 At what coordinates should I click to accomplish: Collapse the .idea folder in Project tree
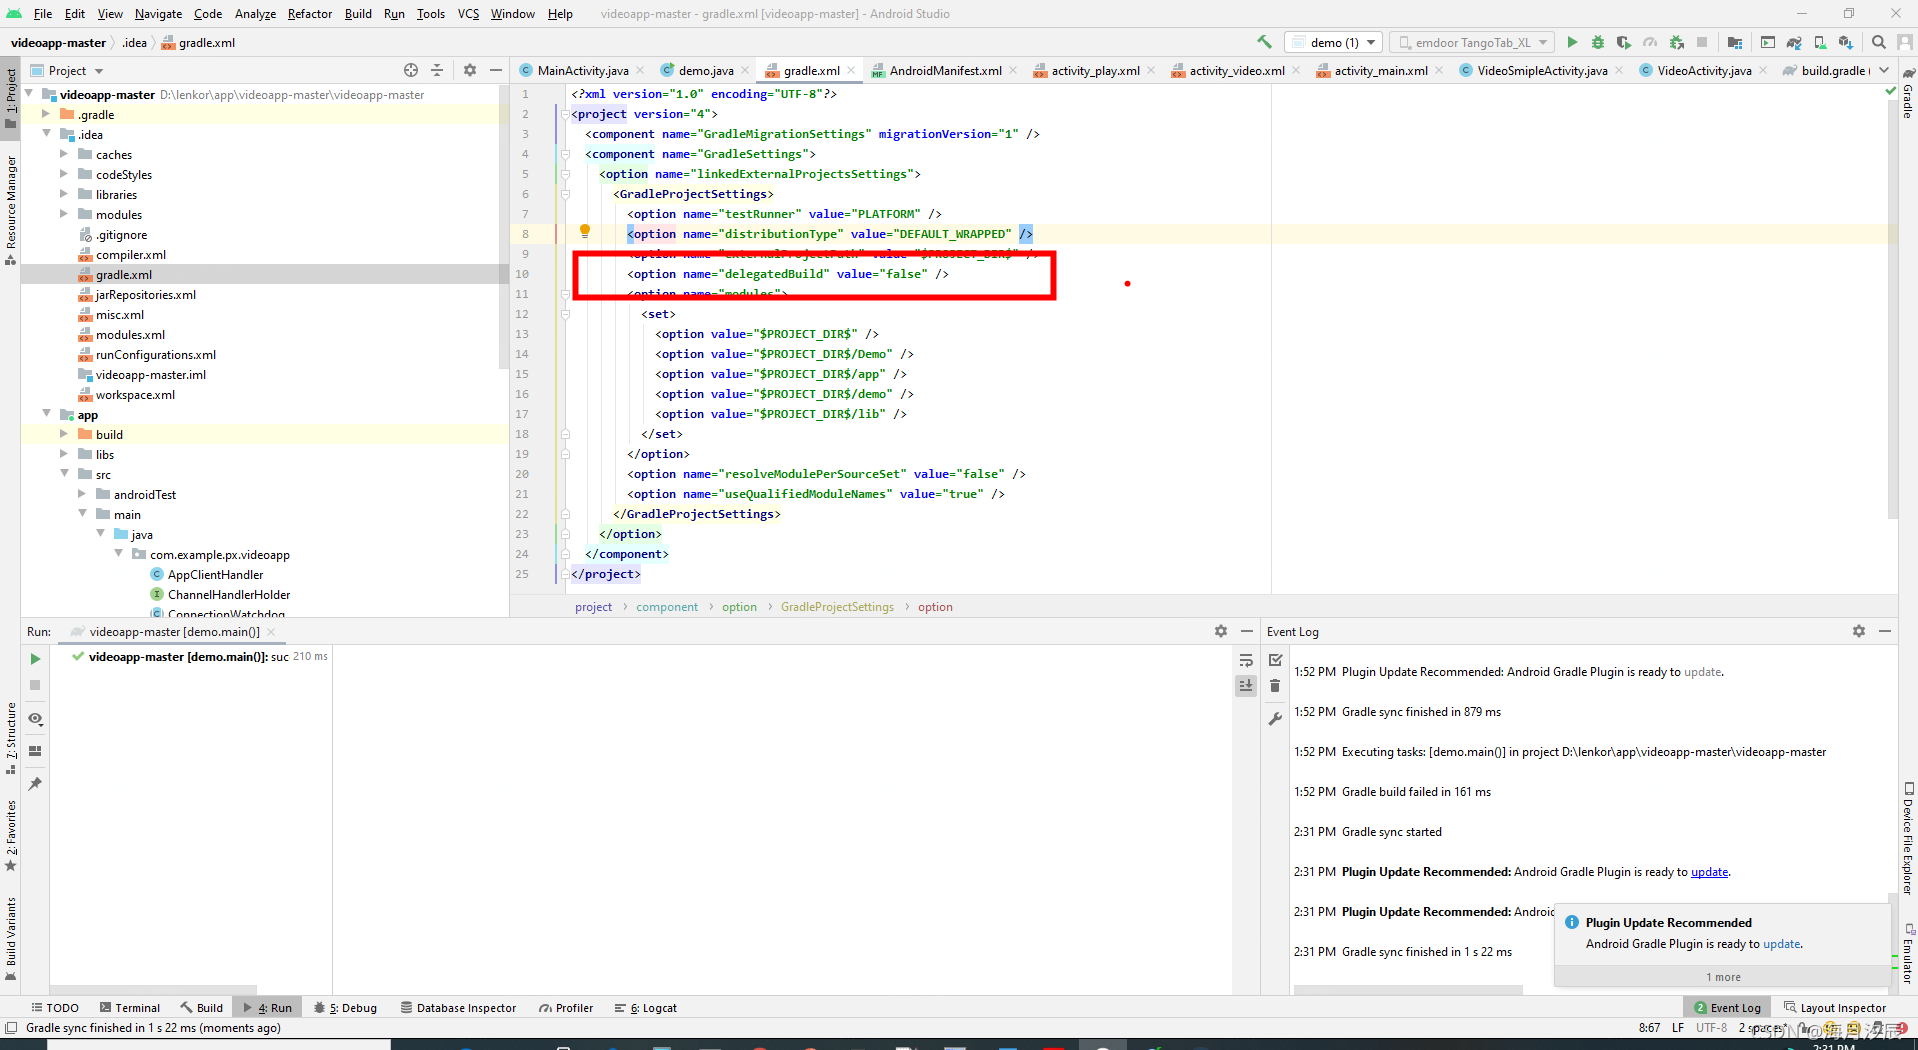[47, 133]
